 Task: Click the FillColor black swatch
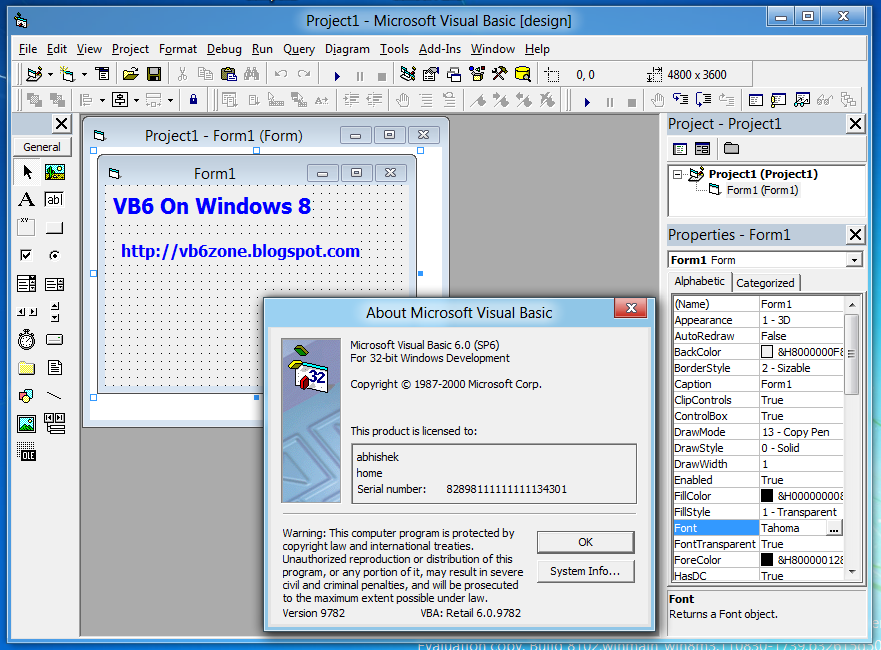766,496
